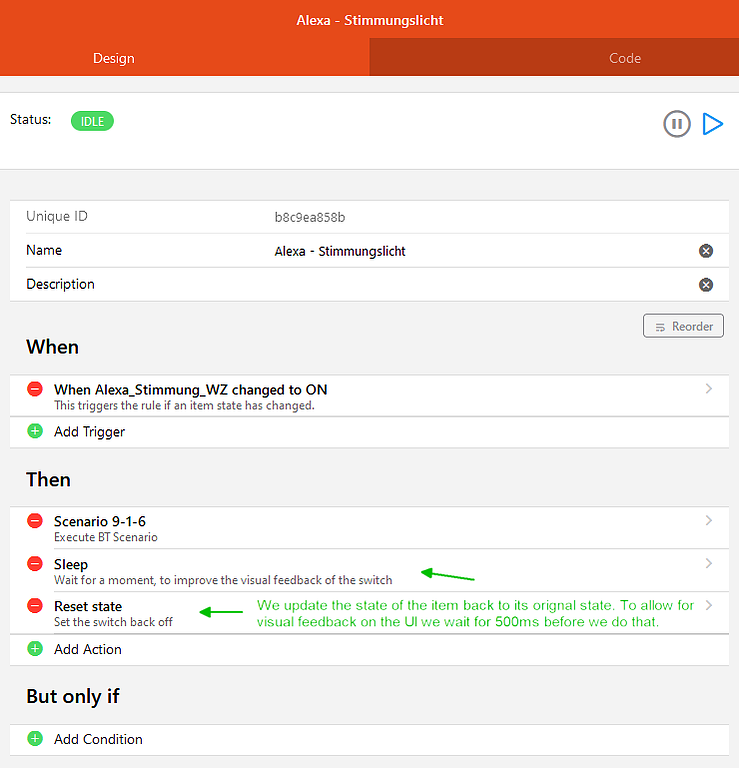Click the Unique ID value b8c9ea858b
Image resolution: width=739 pixels, height=768 pixels.
310,217
